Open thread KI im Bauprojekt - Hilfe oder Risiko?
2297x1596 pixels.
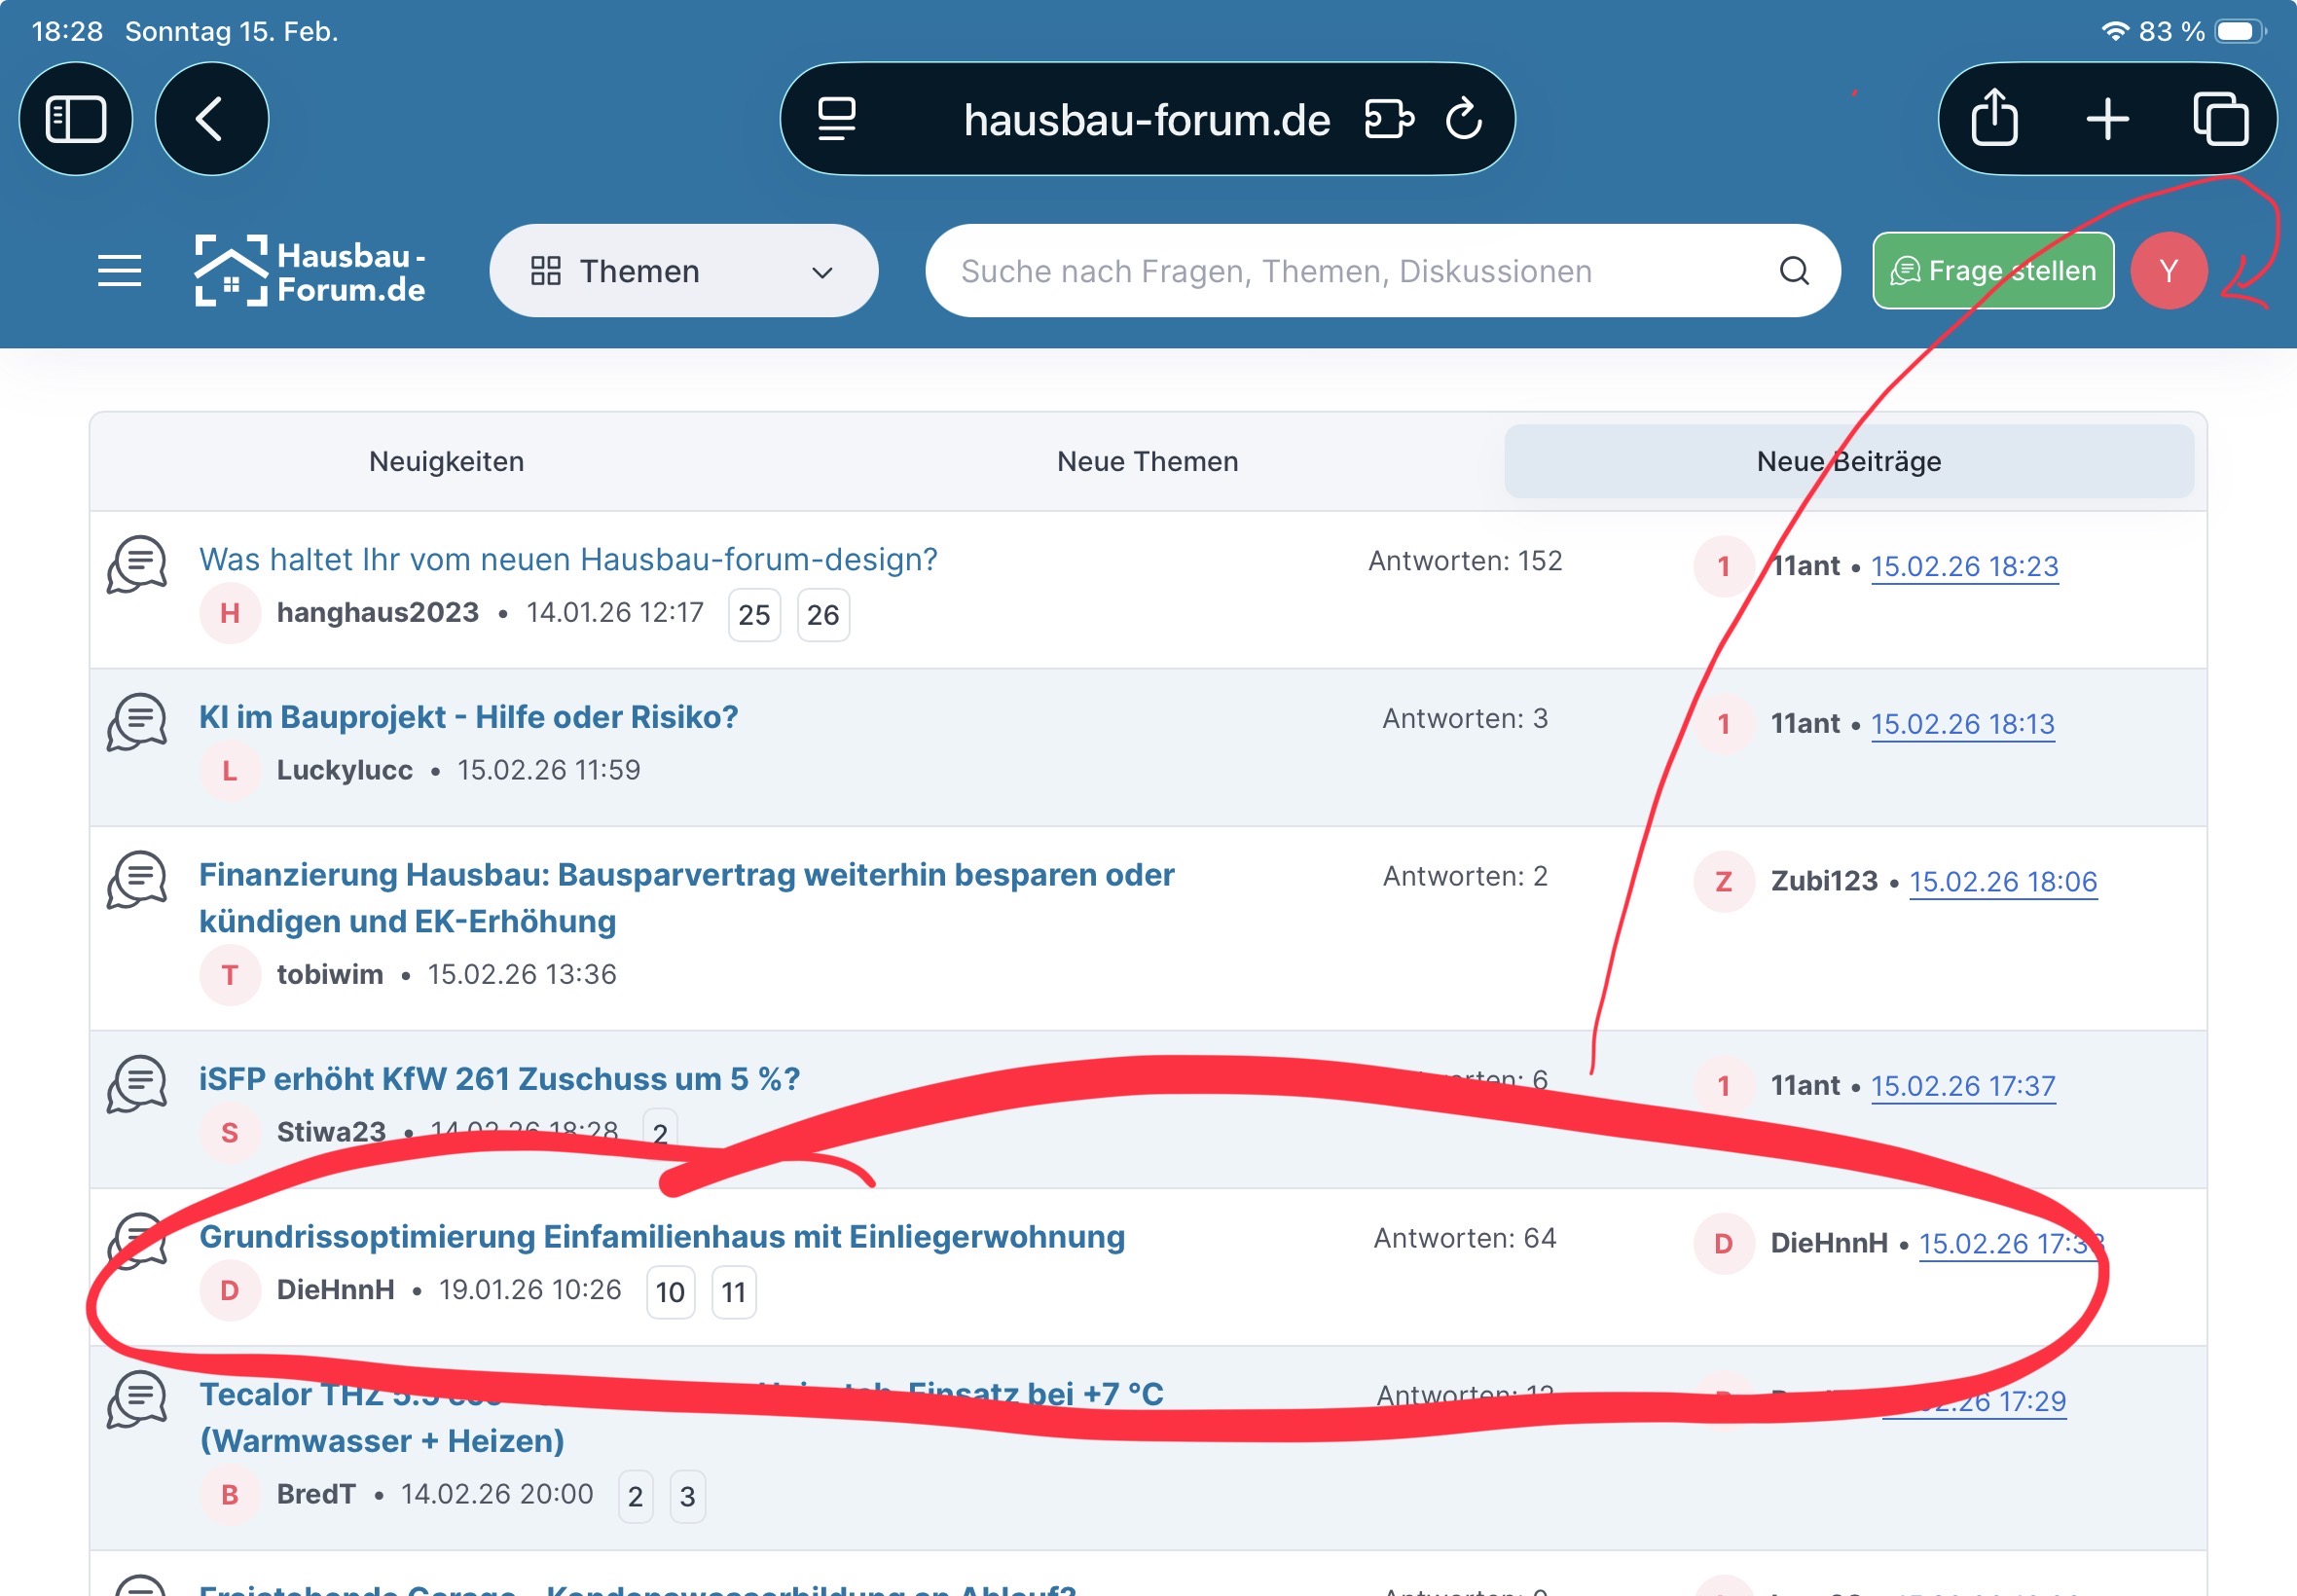(468, 717)
